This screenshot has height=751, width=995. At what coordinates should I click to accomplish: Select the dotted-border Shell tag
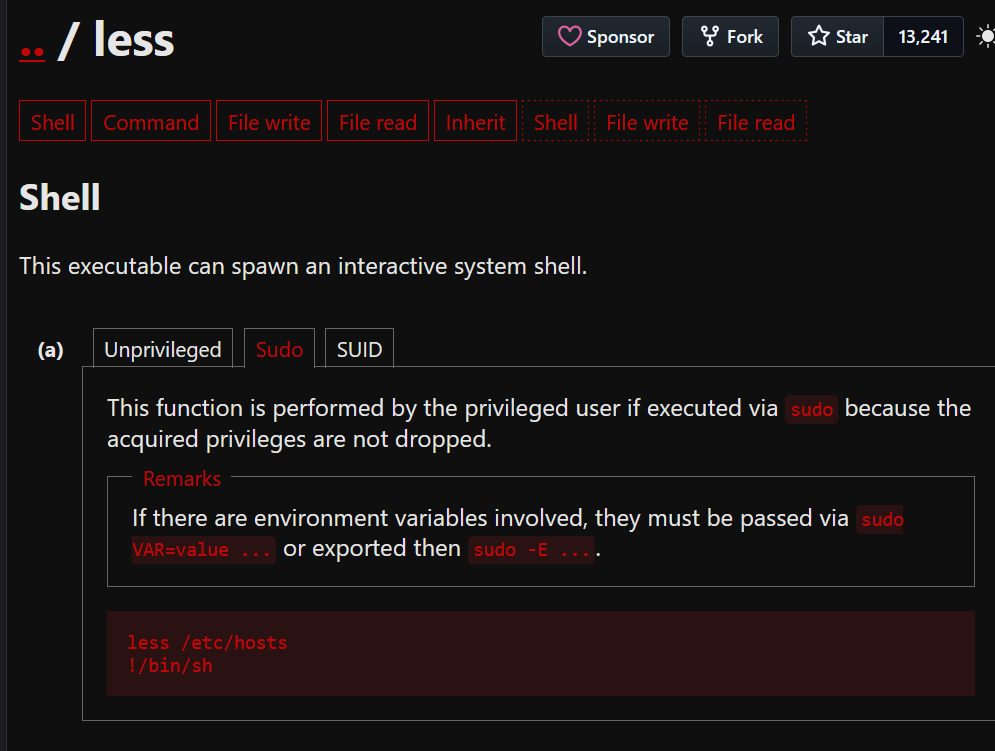click(556, 121)
